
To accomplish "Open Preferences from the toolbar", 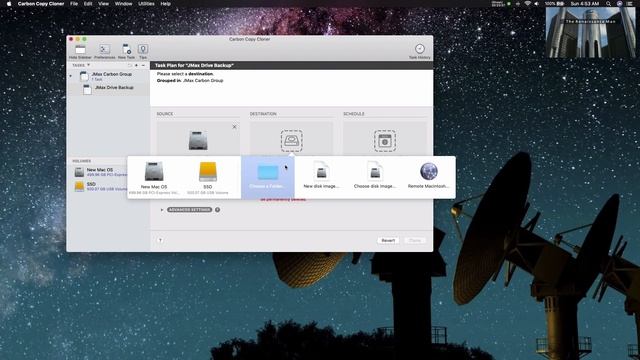I will pos(104,51).
